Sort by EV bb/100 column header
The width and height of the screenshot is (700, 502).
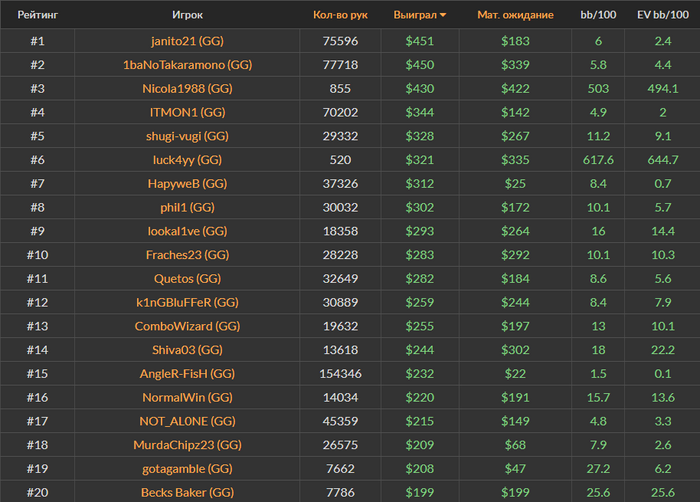pyautogui.click(x=662, y=16)
